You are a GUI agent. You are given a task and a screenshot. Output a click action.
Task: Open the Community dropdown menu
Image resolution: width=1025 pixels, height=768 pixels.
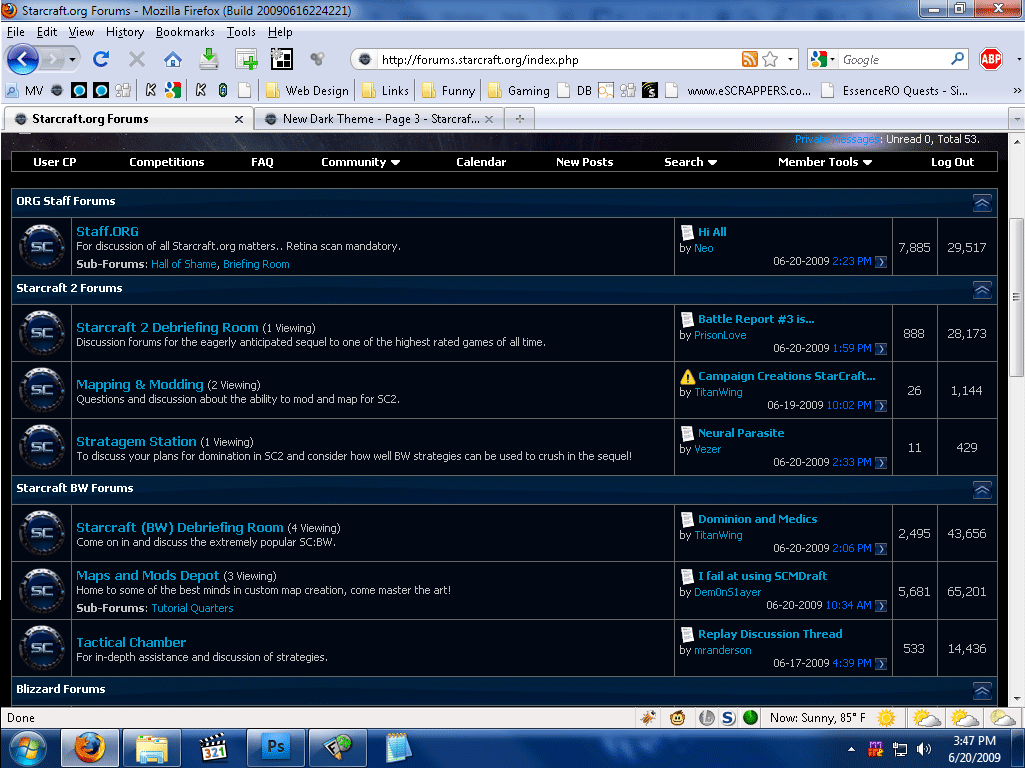(360, 162)
